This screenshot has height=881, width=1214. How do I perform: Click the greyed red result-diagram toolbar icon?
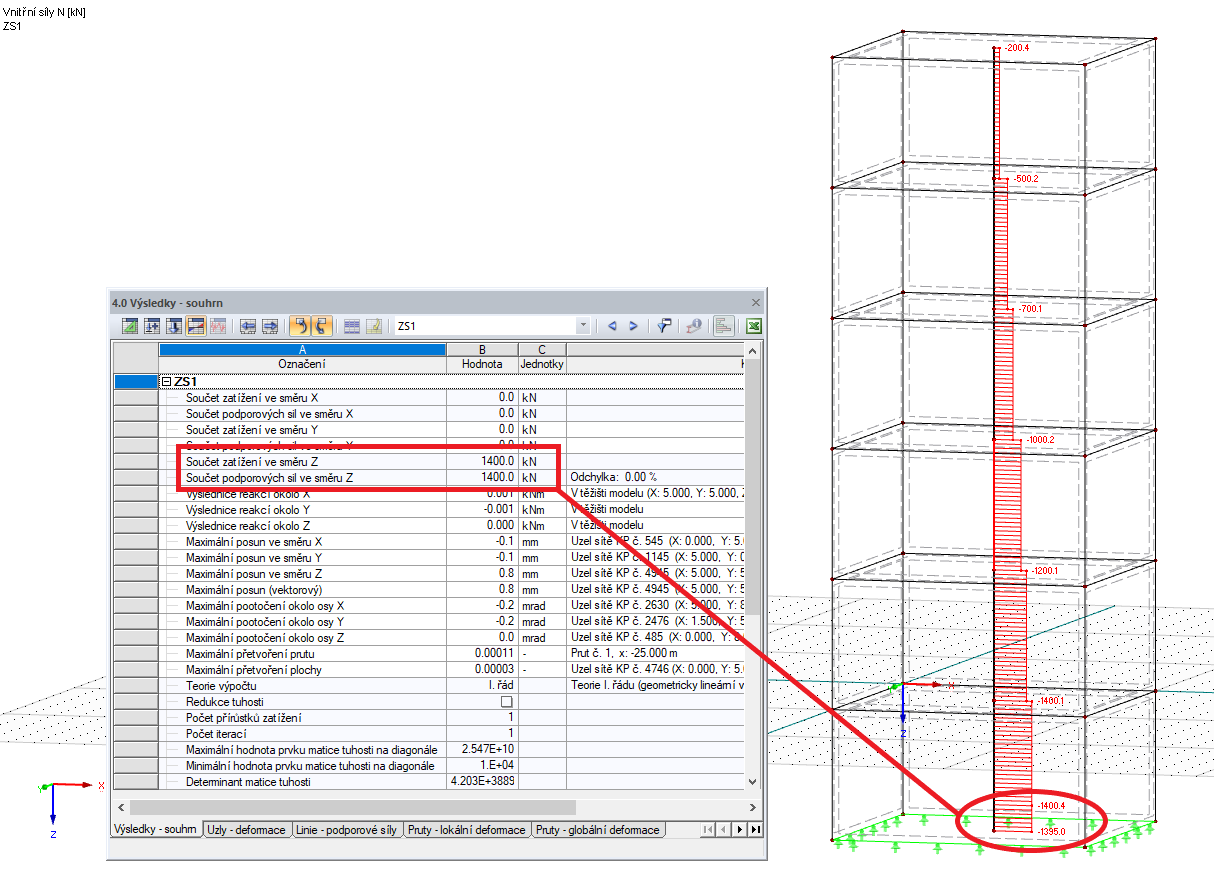[218, 326]
